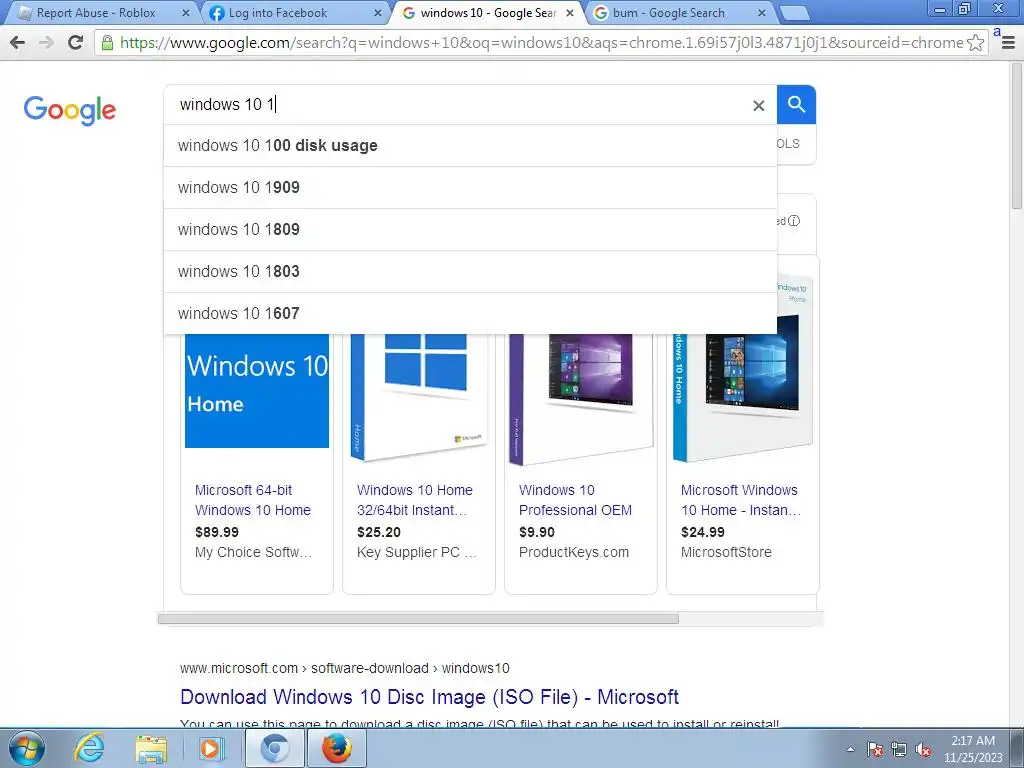Click the Google logo
Viewport: 1024px width, 768px height.
(x=70, y=110)
